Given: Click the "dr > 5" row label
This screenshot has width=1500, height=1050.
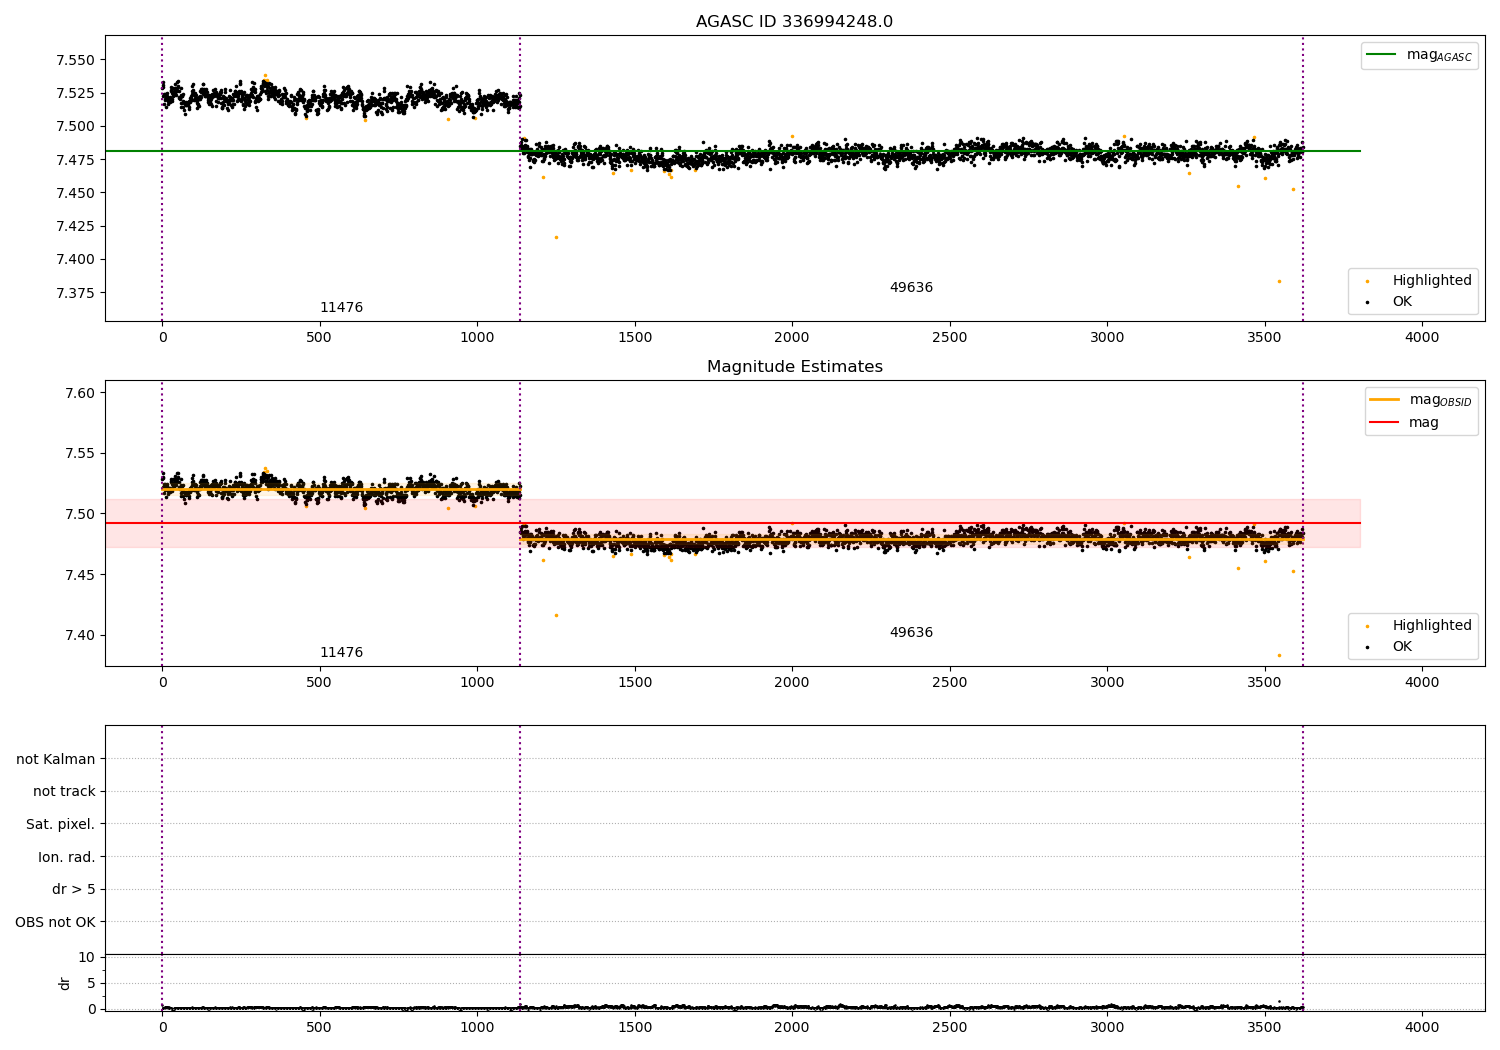Looking at the screenshot, I should 74,890.
